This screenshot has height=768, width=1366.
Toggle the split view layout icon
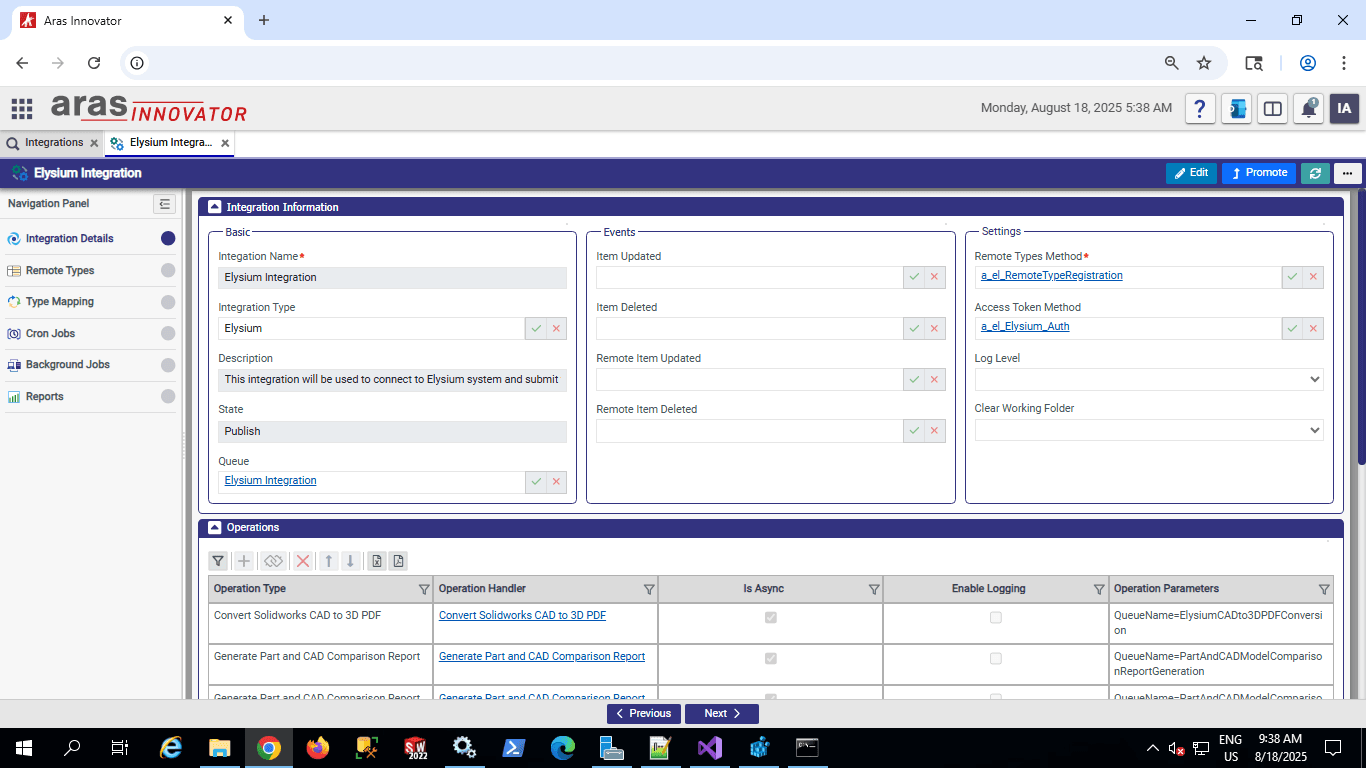coord(1272,109)
